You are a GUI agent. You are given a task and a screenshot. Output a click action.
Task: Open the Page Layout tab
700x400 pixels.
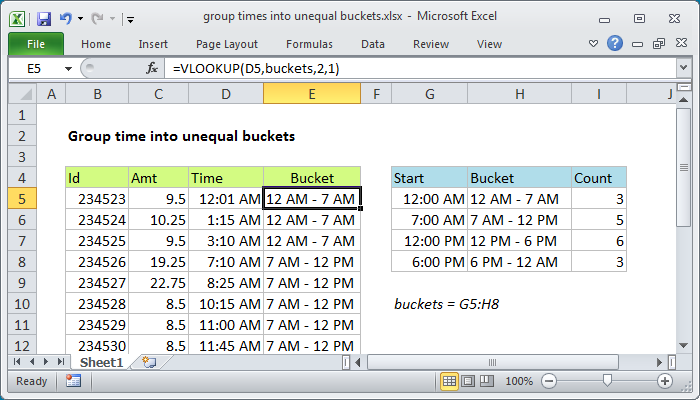[x=227, y=44]
